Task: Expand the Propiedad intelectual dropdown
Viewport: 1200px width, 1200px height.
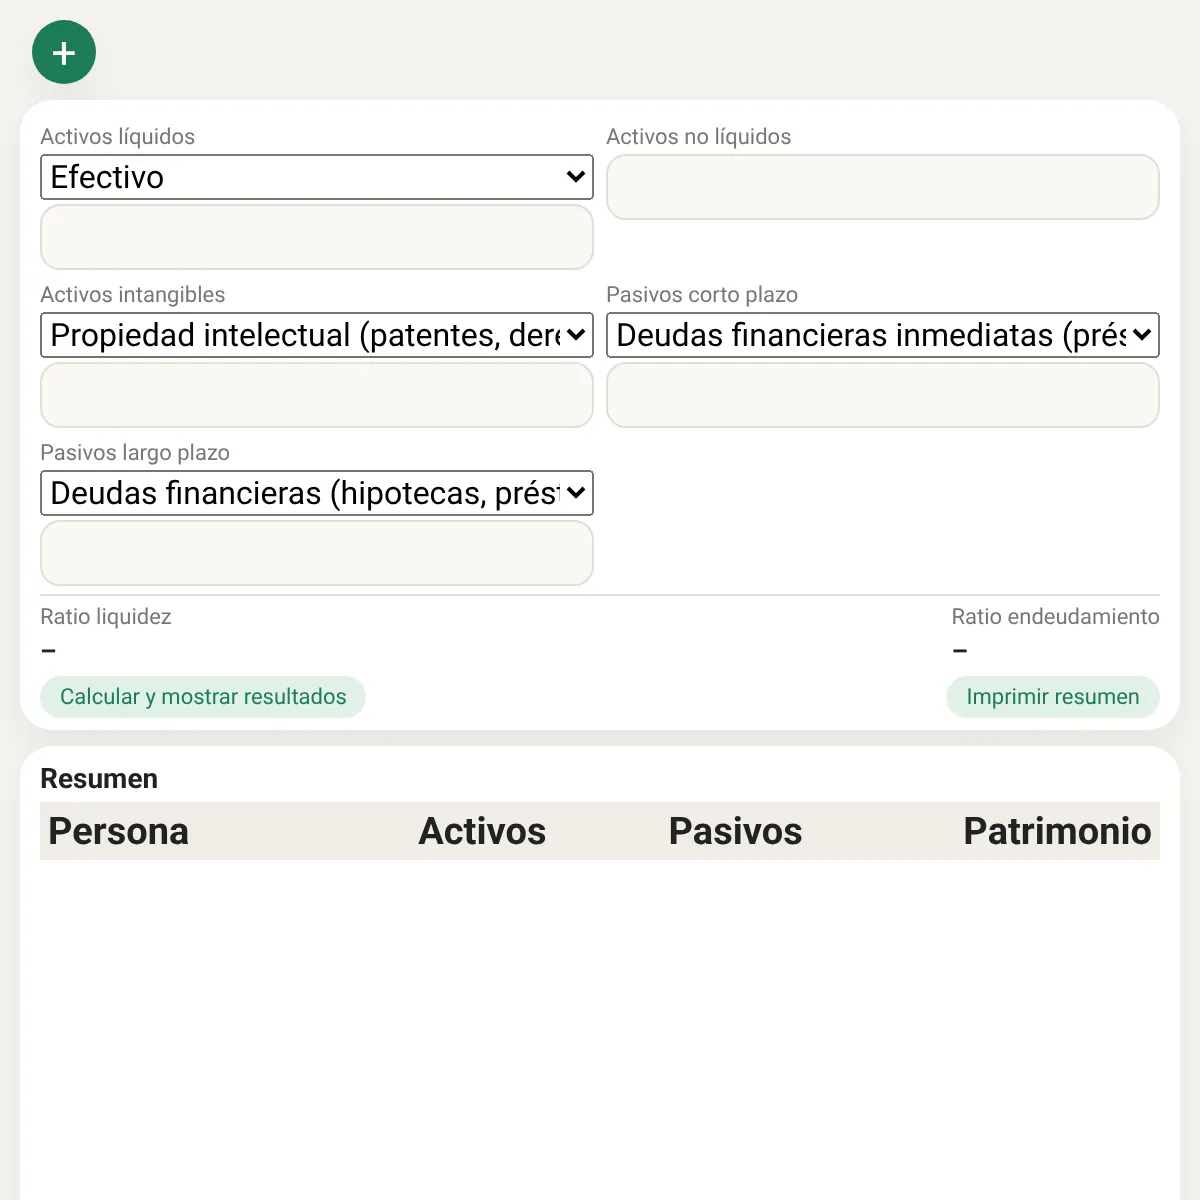Action: point(316,335)
